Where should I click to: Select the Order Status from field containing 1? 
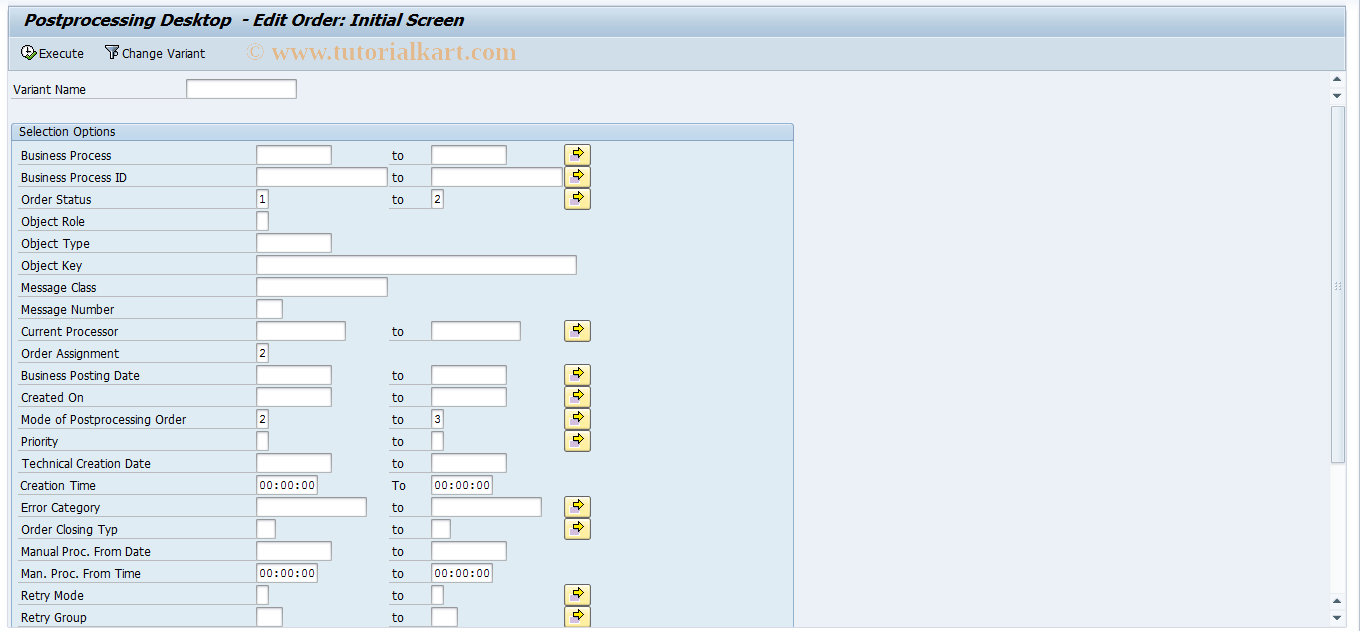(x=262, y=198)
